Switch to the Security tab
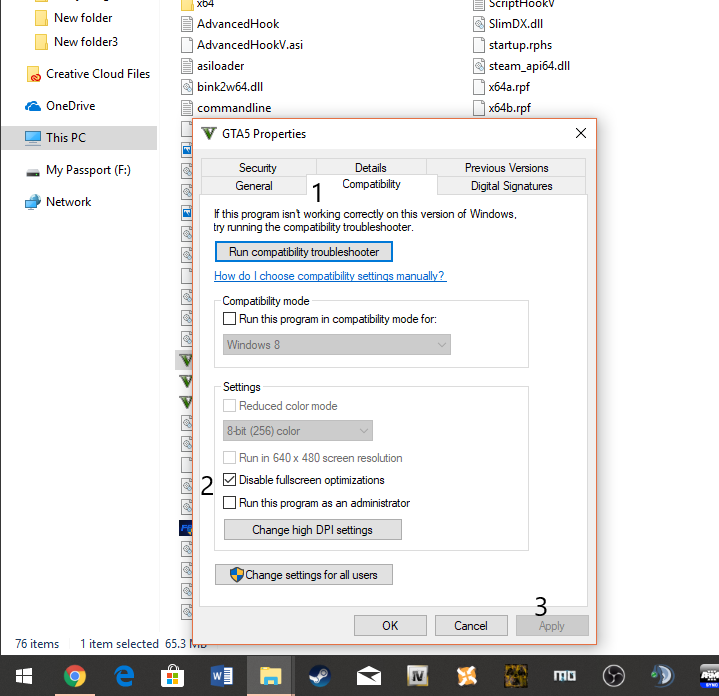719x696 pixels. pyautogui.click(x=258, y=167)
